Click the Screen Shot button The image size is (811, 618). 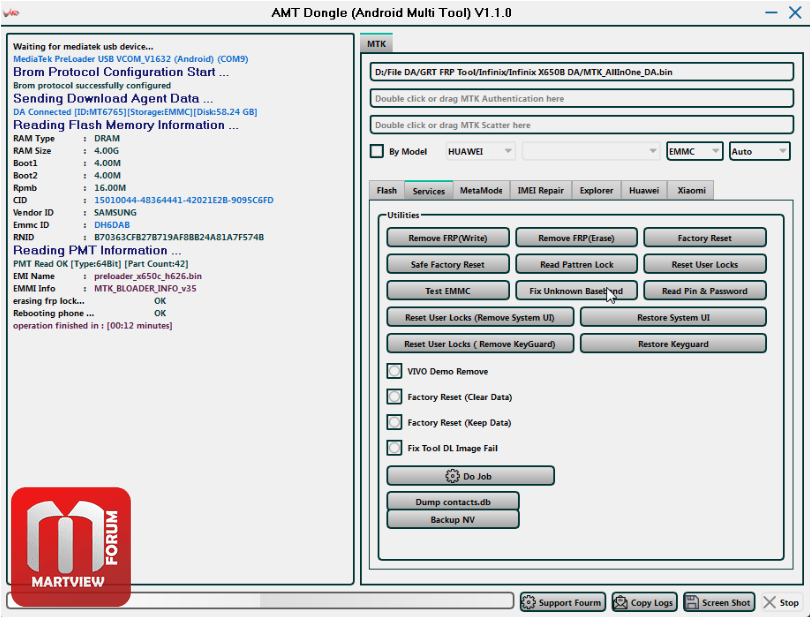pos(719,602)
